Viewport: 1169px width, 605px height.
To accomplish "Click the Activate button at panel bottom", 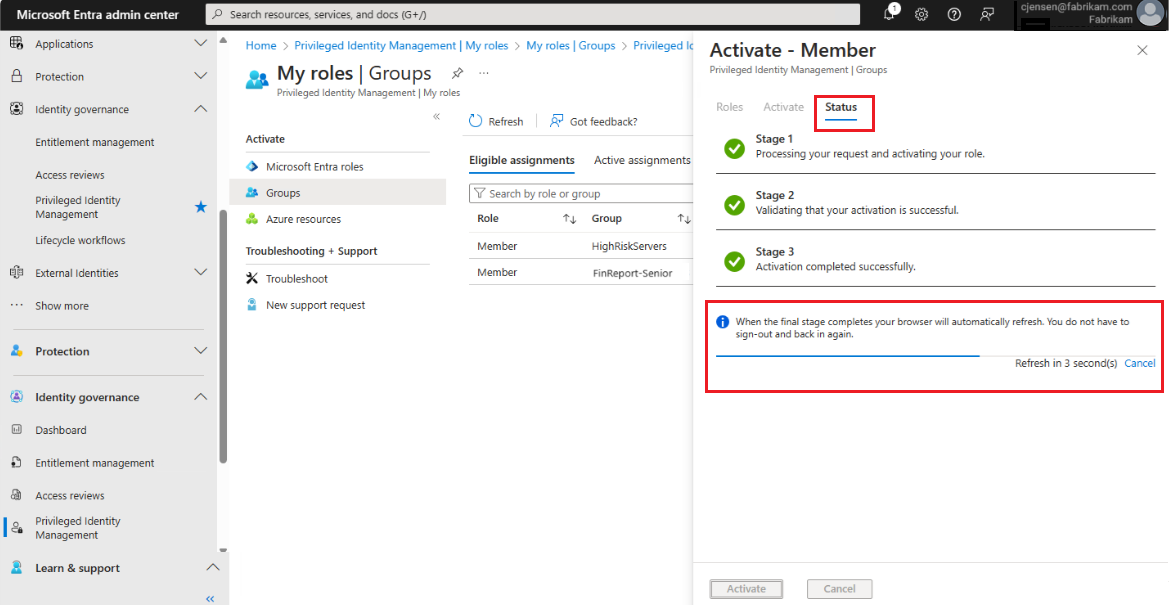I will point(746,589).
